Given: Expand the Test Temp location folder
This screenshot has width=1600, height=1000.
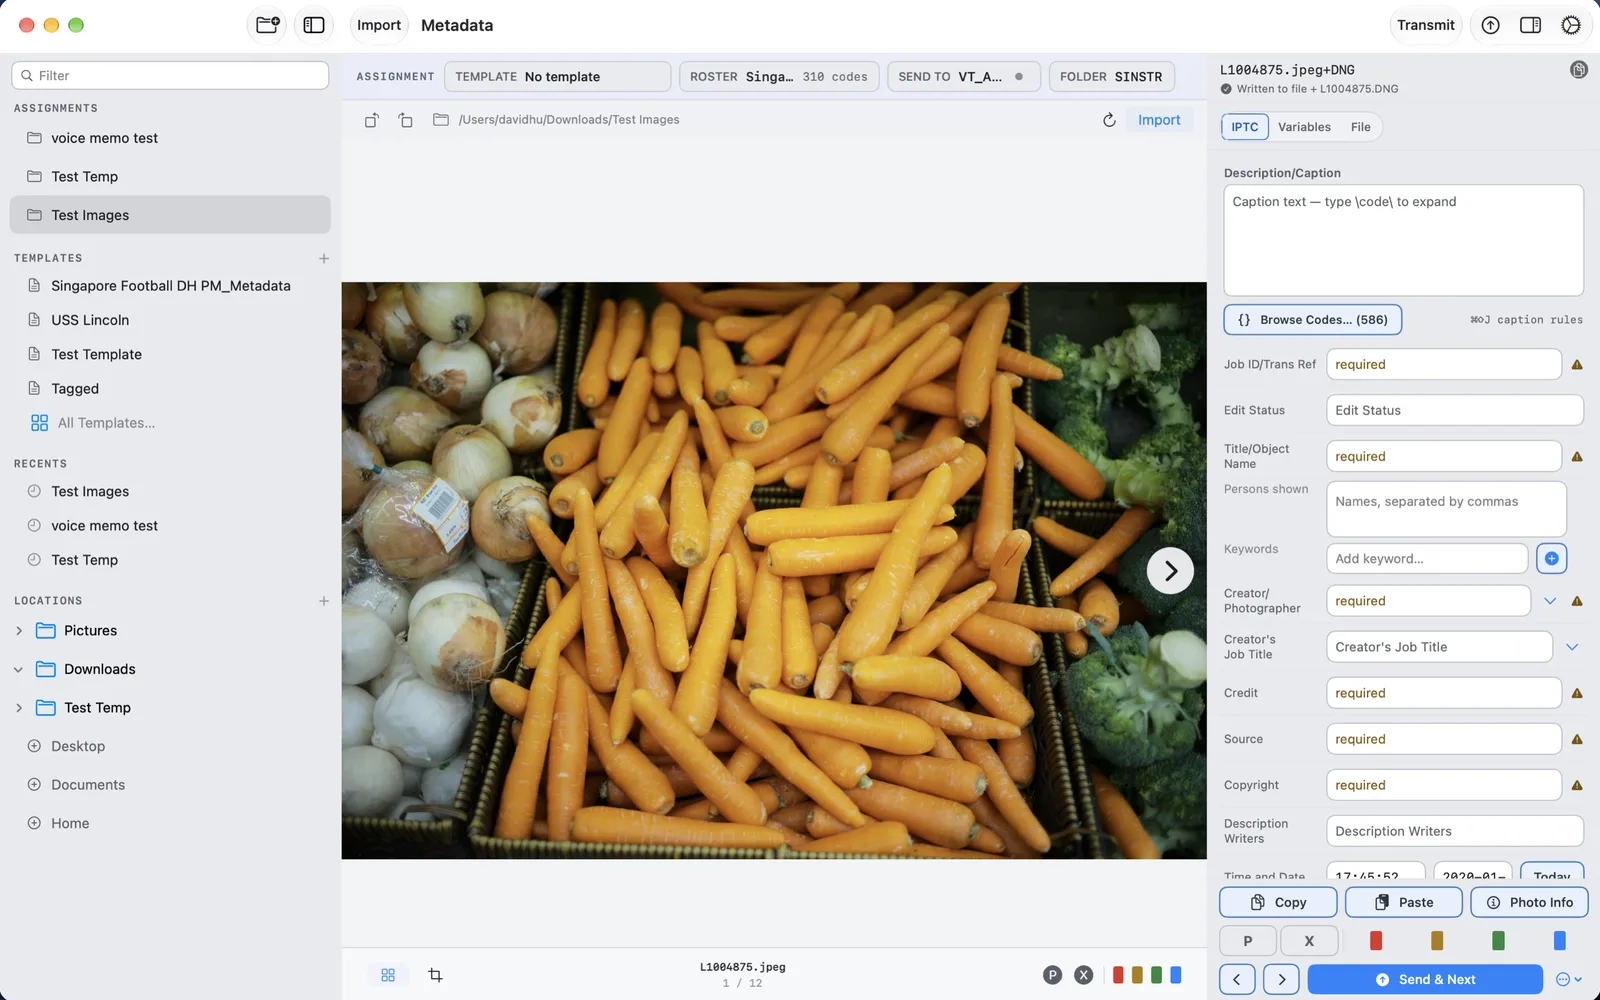Looking at the screenshot, I should tap(19, 708).
